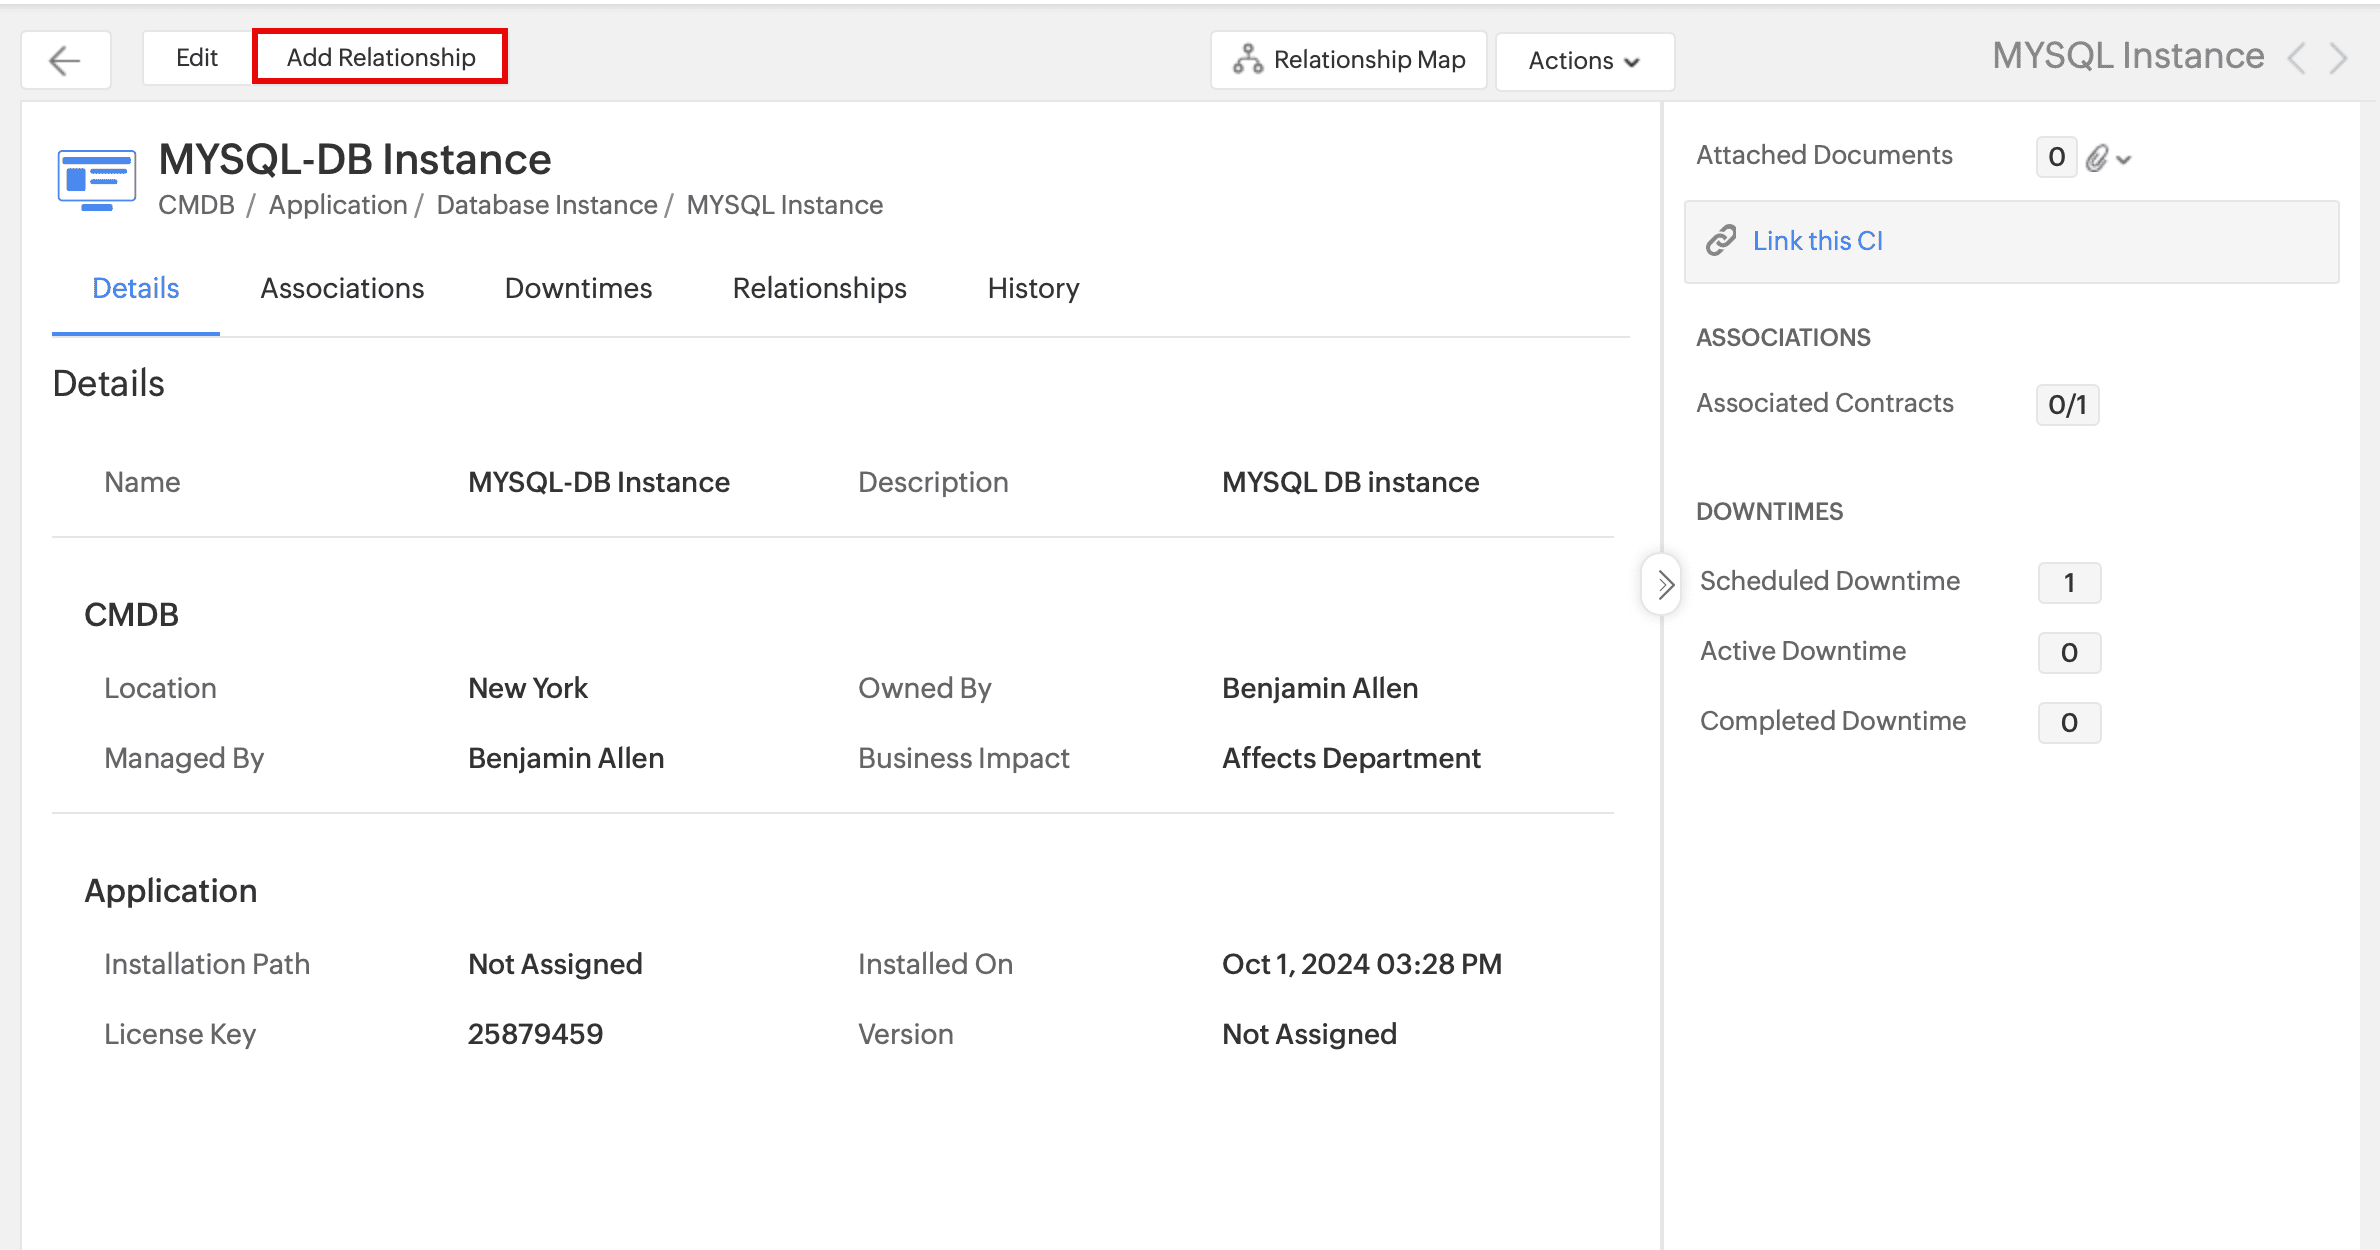Click the Relationship Map tree icon

click(1247, 59)
